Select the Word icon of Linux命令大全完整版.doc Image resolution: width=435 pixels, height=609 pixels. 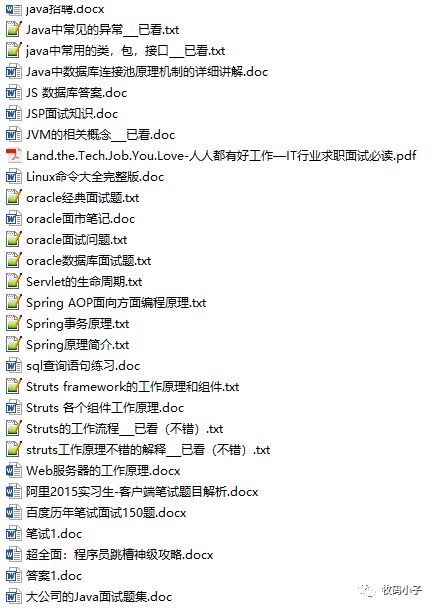14,177
